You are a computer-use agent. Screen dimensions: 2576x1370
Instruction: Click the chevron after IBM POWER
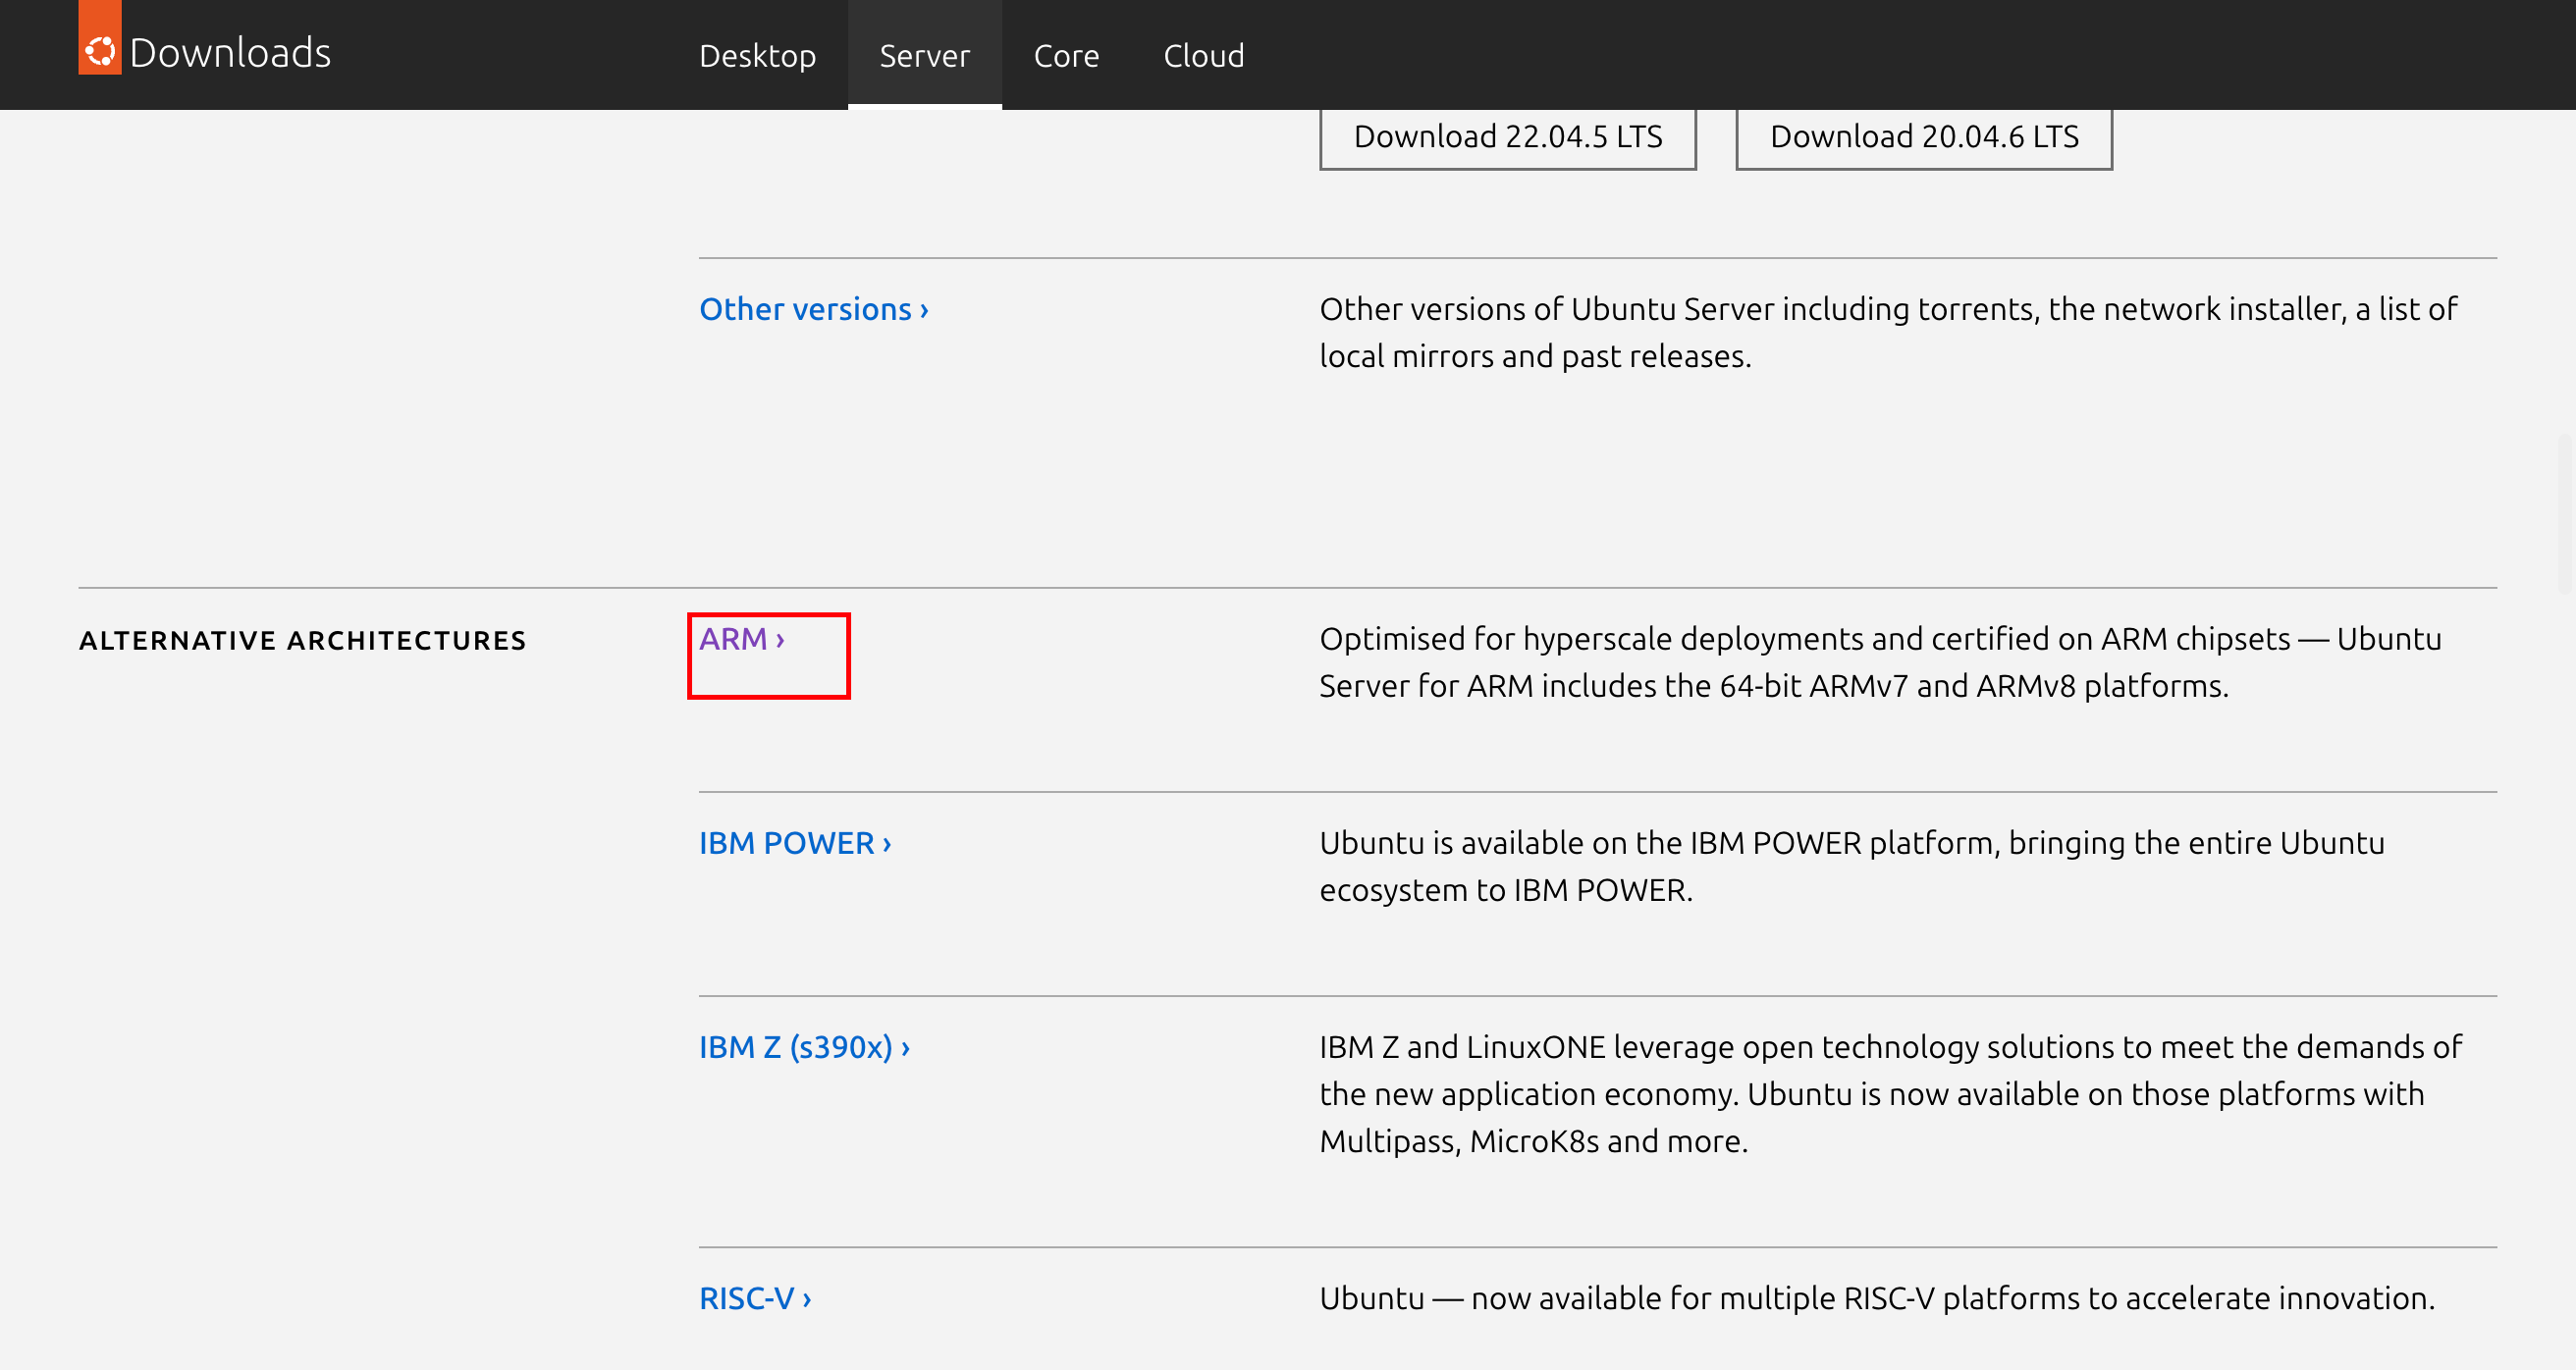[x=887, y=844]
